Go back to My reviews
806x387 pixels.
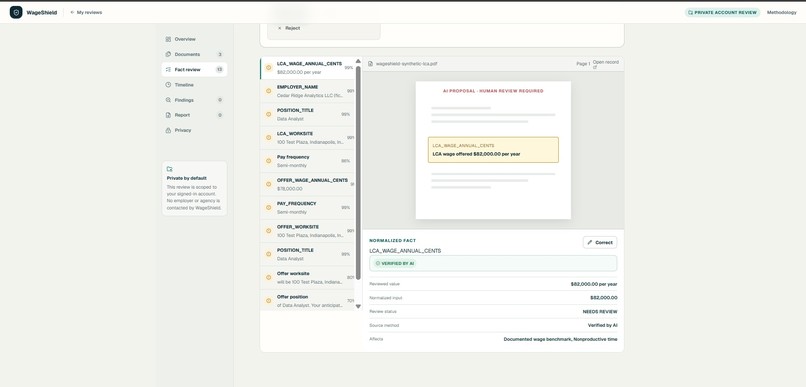click(86, 12)
